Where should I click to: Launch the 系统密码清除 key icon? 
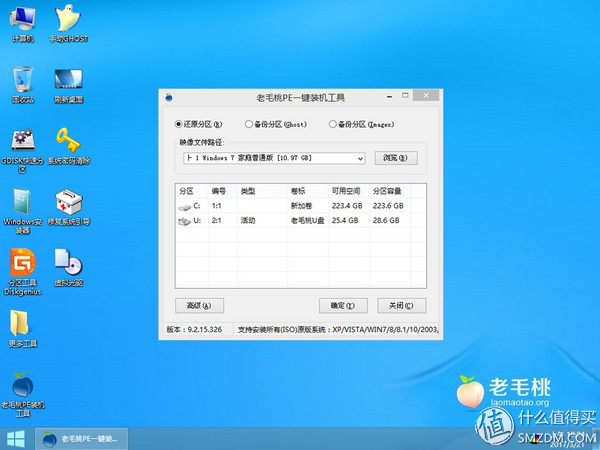pos(69,146)
